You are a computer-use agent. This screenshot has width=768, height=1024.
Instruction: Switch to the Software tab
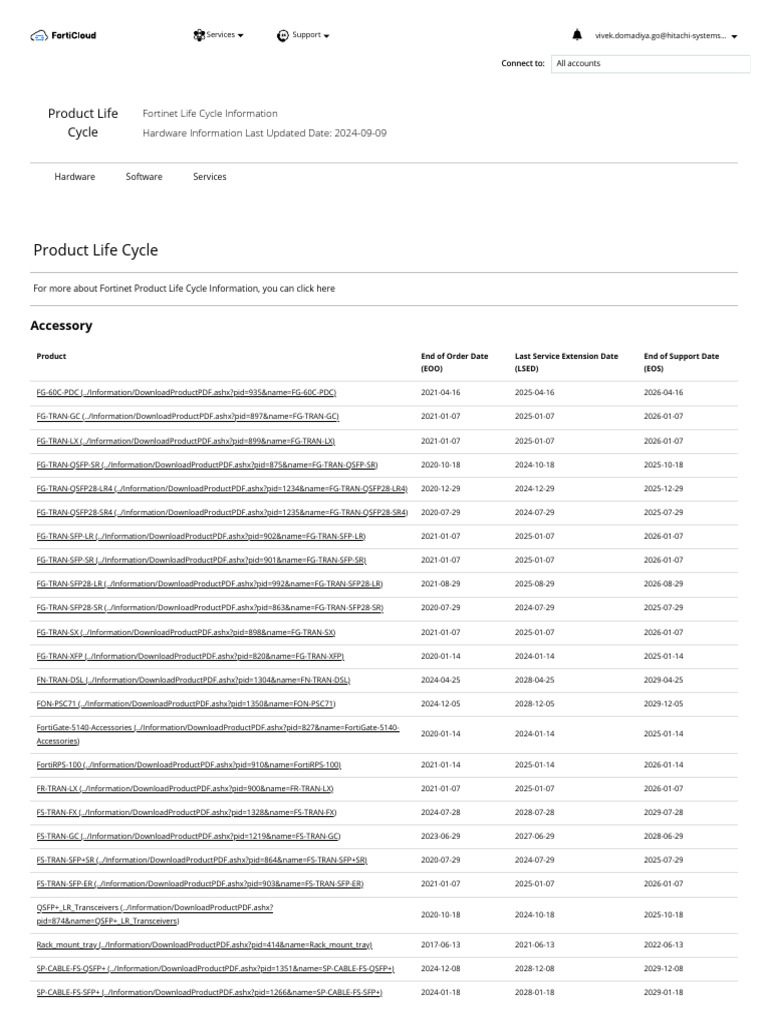(x=144, y=177)
